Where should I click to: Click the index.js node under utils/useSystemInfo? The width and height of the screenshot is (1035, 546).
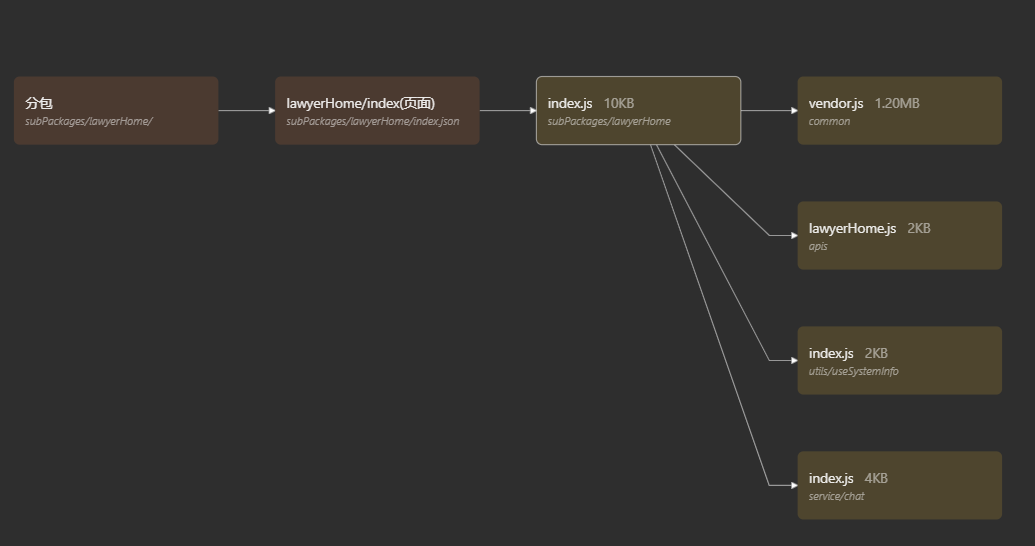click(899, 361)
